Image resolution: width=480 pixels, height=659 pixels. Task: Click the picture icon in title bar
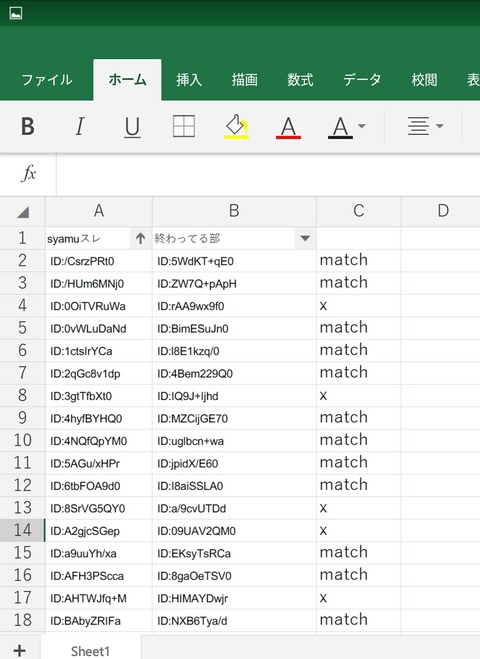[16, 13]
